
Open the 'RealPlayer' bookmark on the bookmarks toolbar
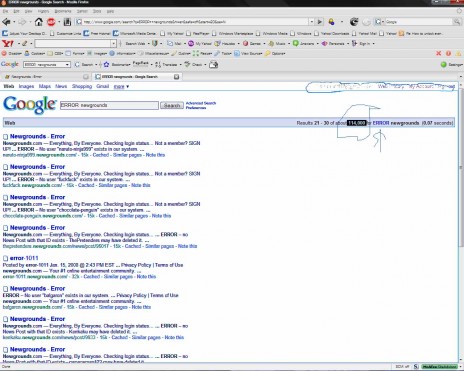coord(198,33)
